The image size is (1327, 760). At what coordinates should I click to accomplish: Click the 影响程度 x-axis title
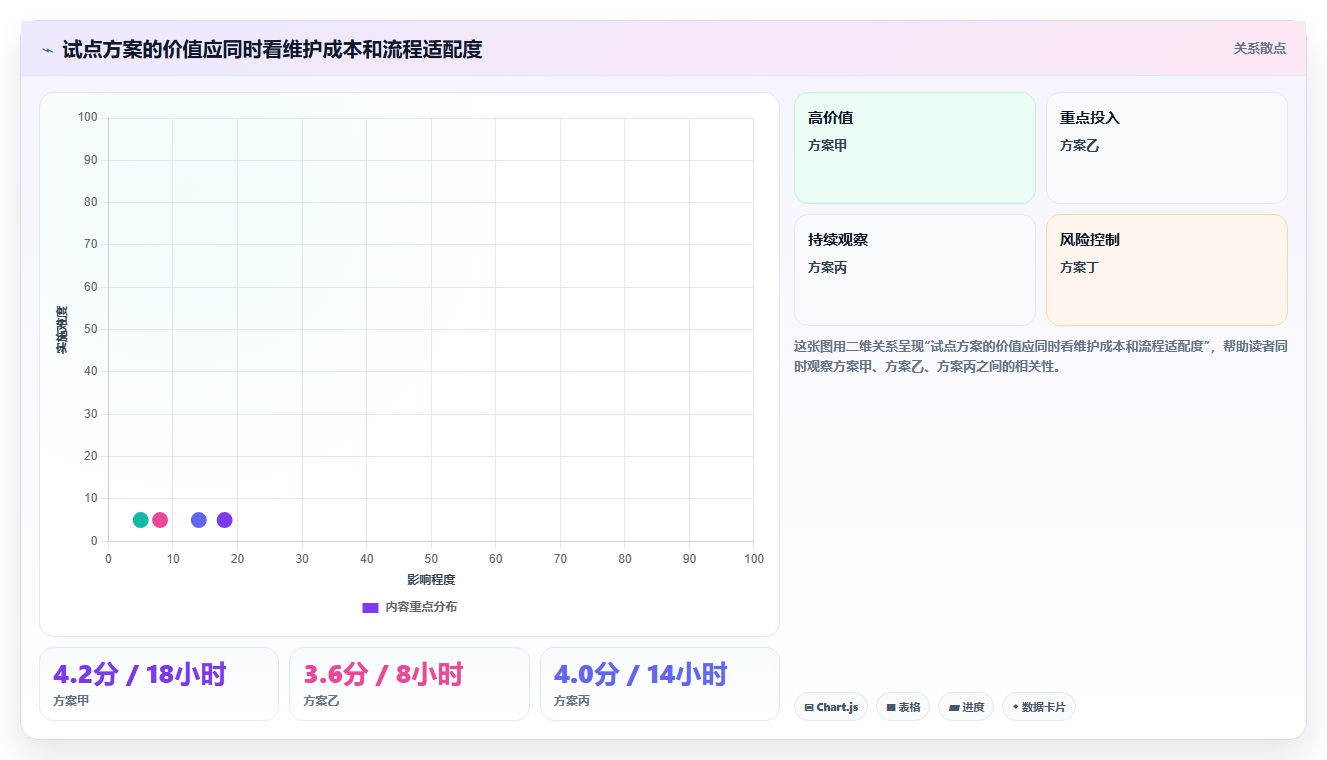(x=431, y=580)
